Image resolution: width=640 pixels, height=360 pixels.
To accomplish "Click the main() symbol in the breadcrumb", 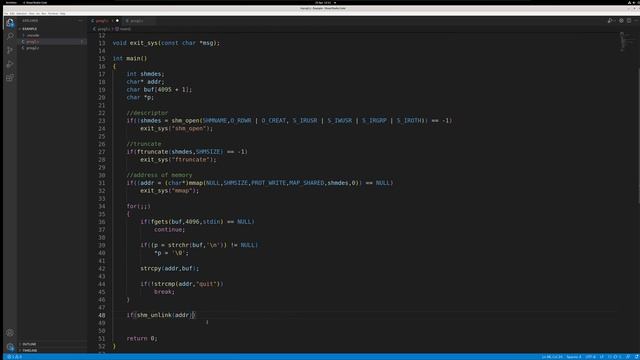I will tap(124, 29).
